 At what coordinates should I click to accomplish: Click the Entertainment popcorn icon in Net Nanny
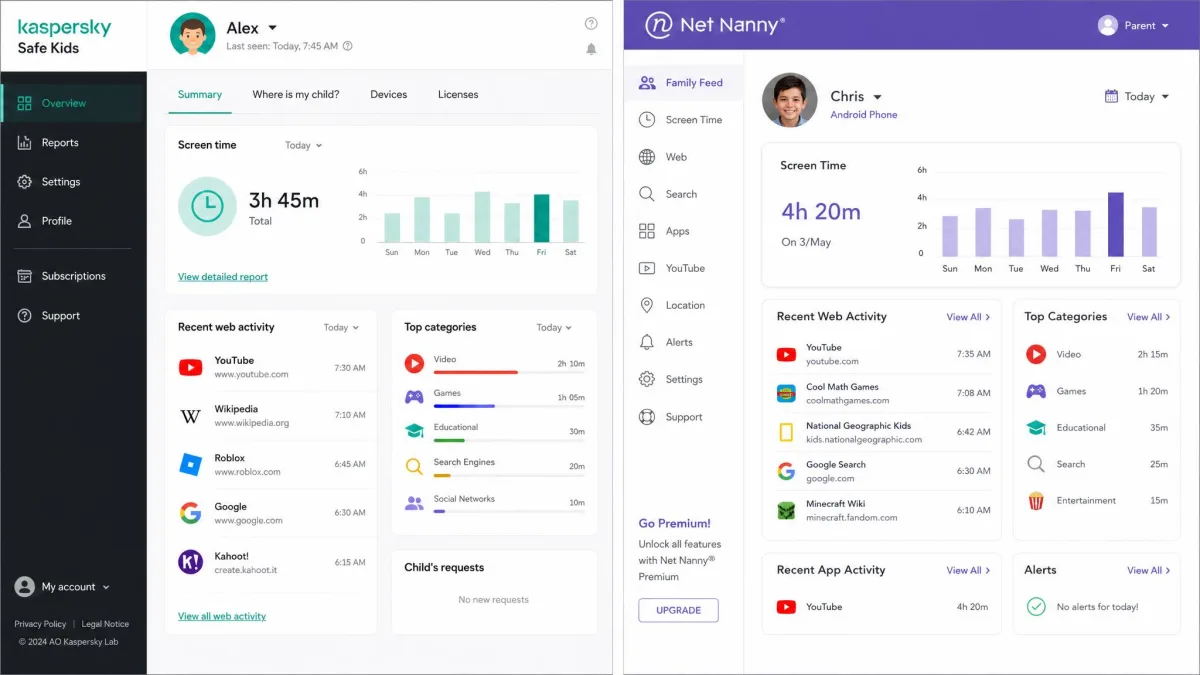(1036, 500)
